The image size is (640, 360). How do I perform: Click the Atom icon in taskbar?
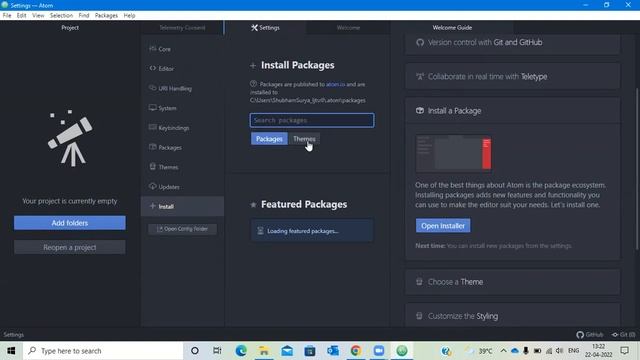tap(402, 351)
